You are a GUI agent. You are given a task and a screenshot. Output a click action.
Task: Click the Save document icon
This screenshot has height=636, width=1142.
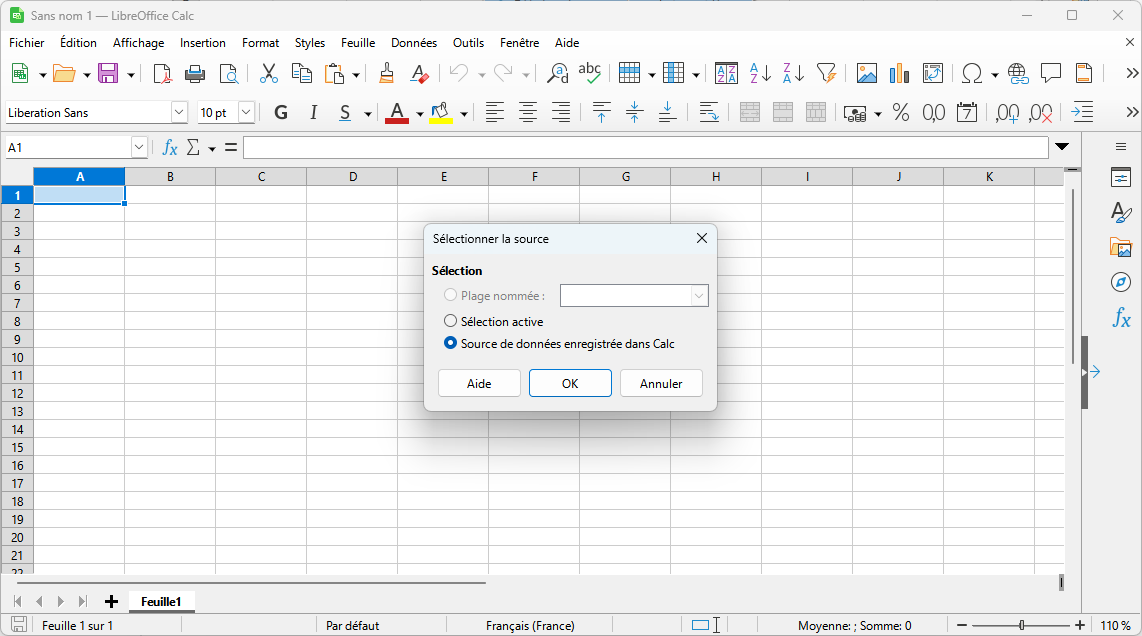point(107,73)
